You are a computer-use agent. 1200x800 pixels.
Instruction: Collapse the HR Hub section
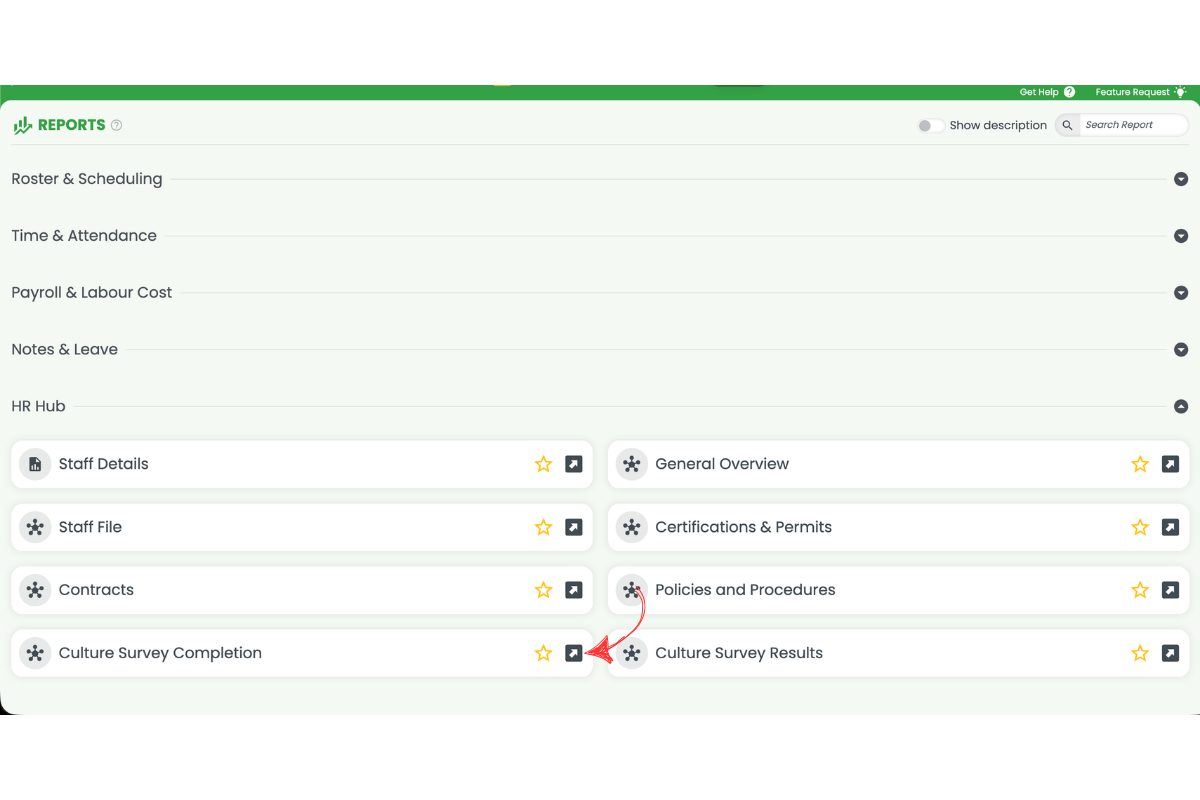[x=1181, y=406]
